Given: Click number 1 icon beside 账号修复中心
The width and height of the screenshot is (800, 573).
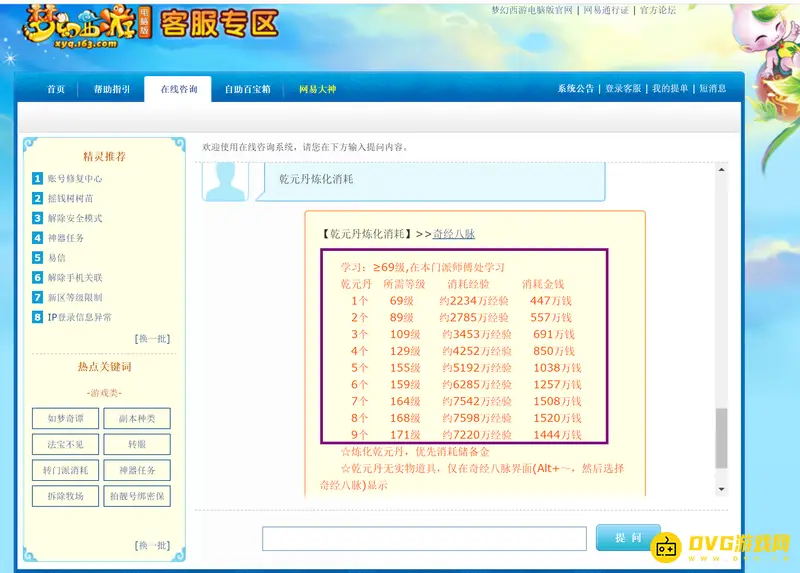Looking at the screenshot, I should click(37, 179).
